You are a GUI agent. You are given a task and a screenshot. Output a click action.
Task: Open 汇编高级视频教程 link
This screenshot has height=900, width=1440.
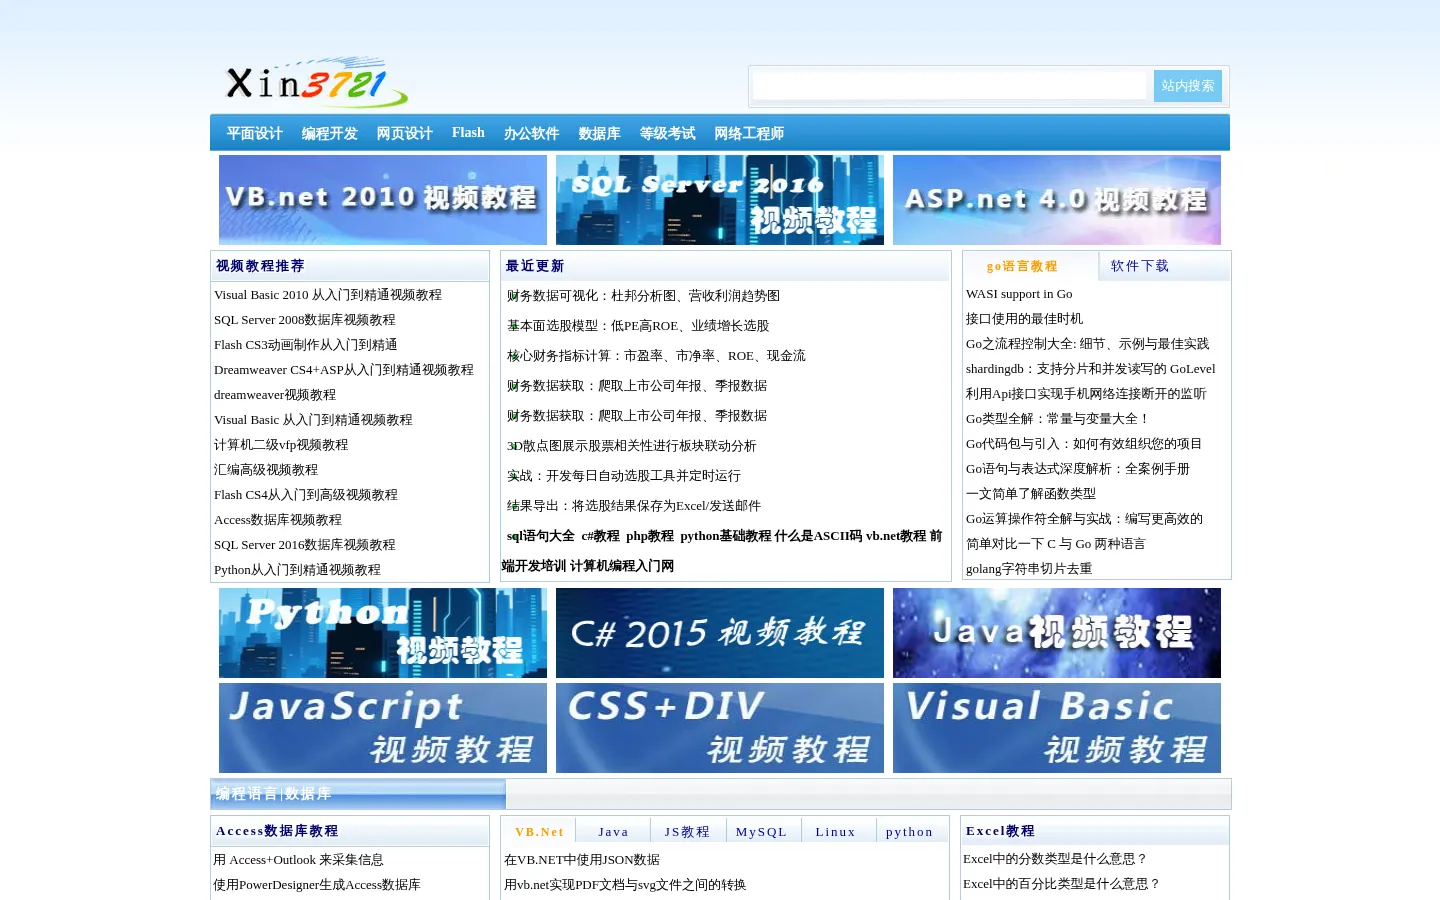(x=266, y=470)
